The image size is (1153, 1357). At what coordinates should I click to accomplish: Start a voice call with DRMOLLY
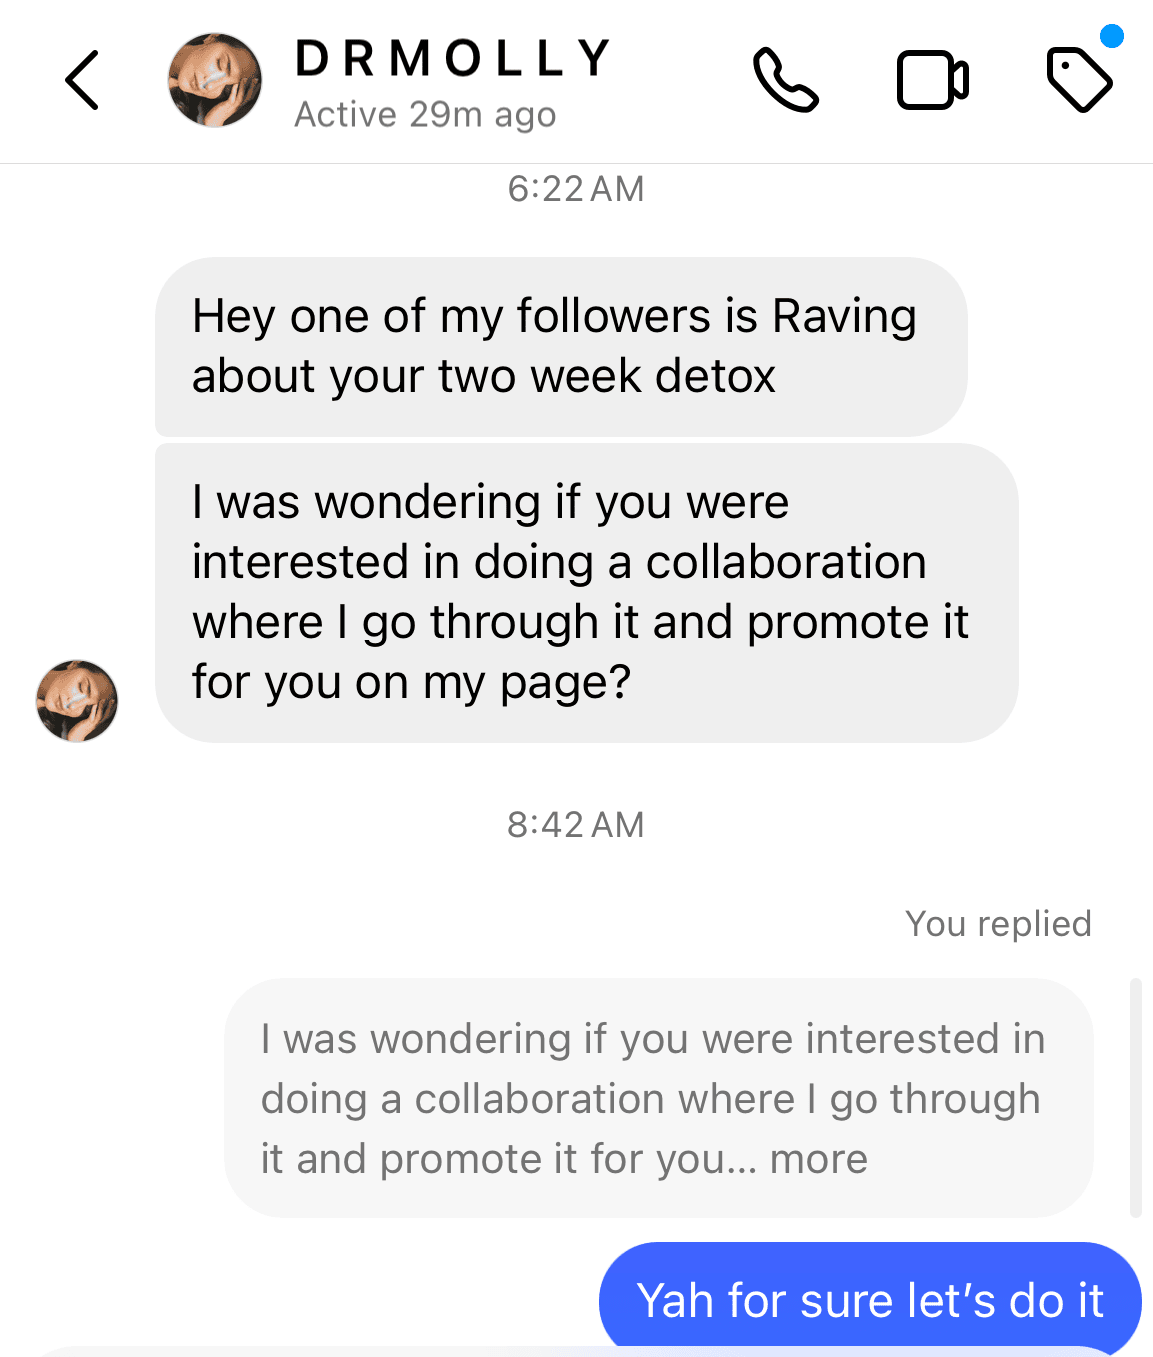pyautogui.click(x=786, y=80)
